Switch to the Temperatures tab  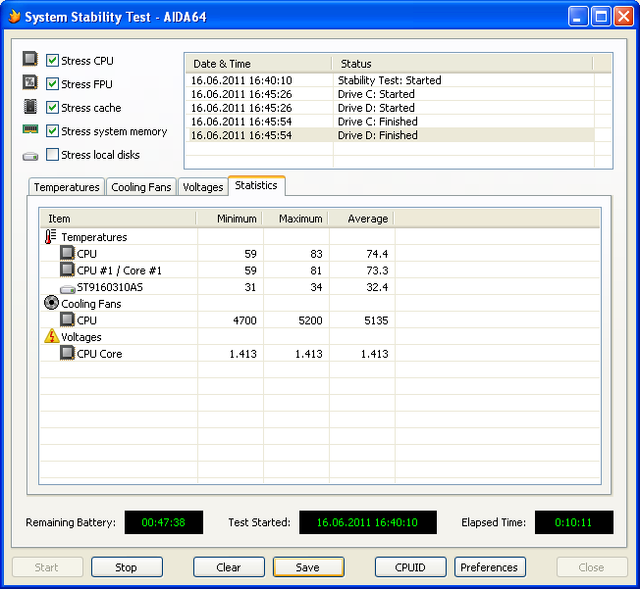(x=67, y=187)
